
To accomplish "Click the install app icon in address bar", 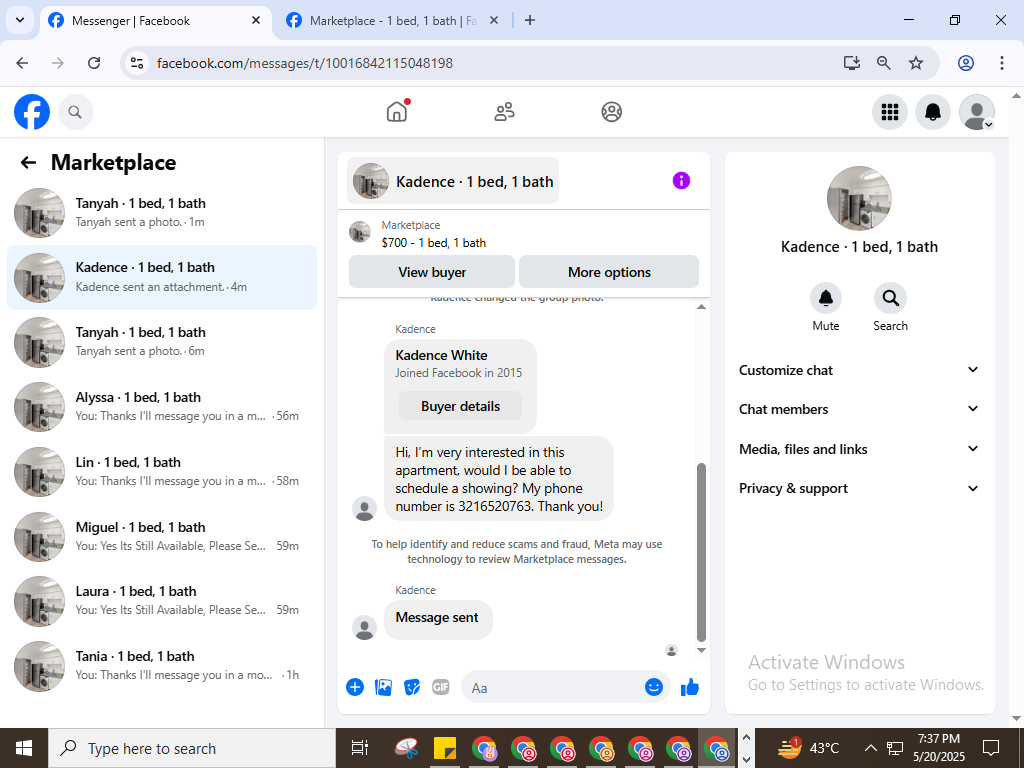I will 851,63.
